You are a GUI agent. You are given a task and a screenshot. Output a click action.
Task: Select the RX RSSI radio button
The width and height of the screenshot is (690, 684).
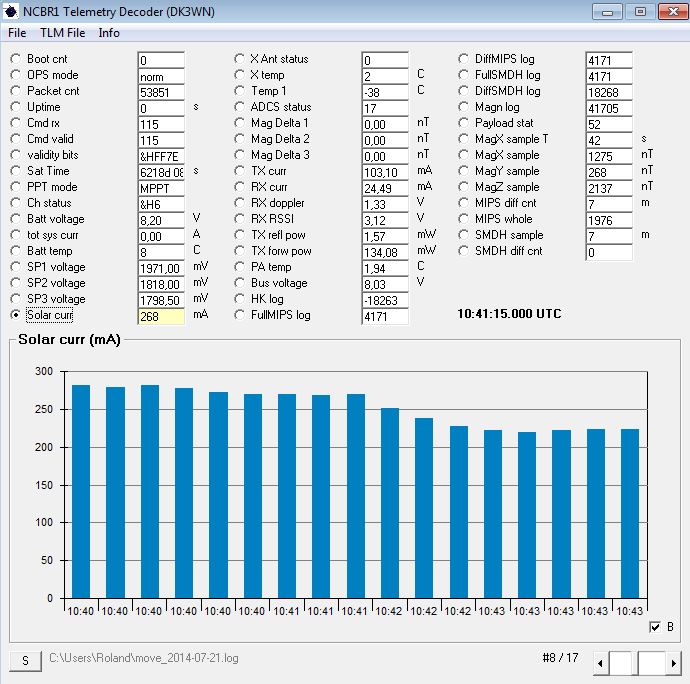coord(239,219)
